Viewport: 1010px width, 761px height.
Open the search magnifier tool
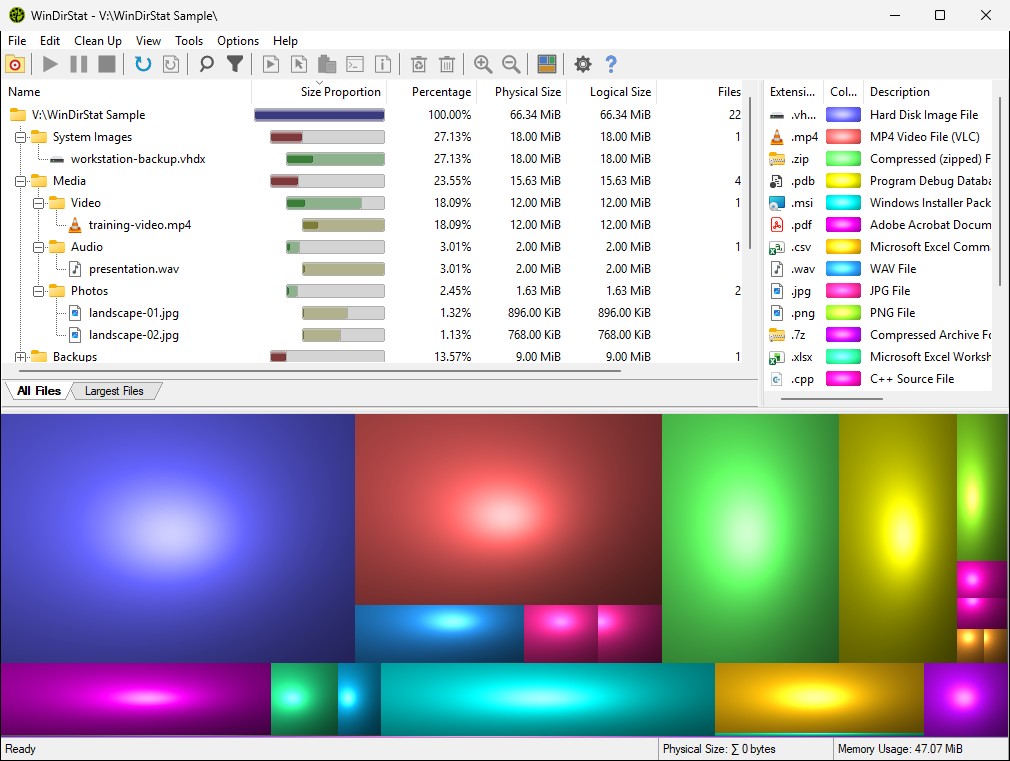[206, 64]
